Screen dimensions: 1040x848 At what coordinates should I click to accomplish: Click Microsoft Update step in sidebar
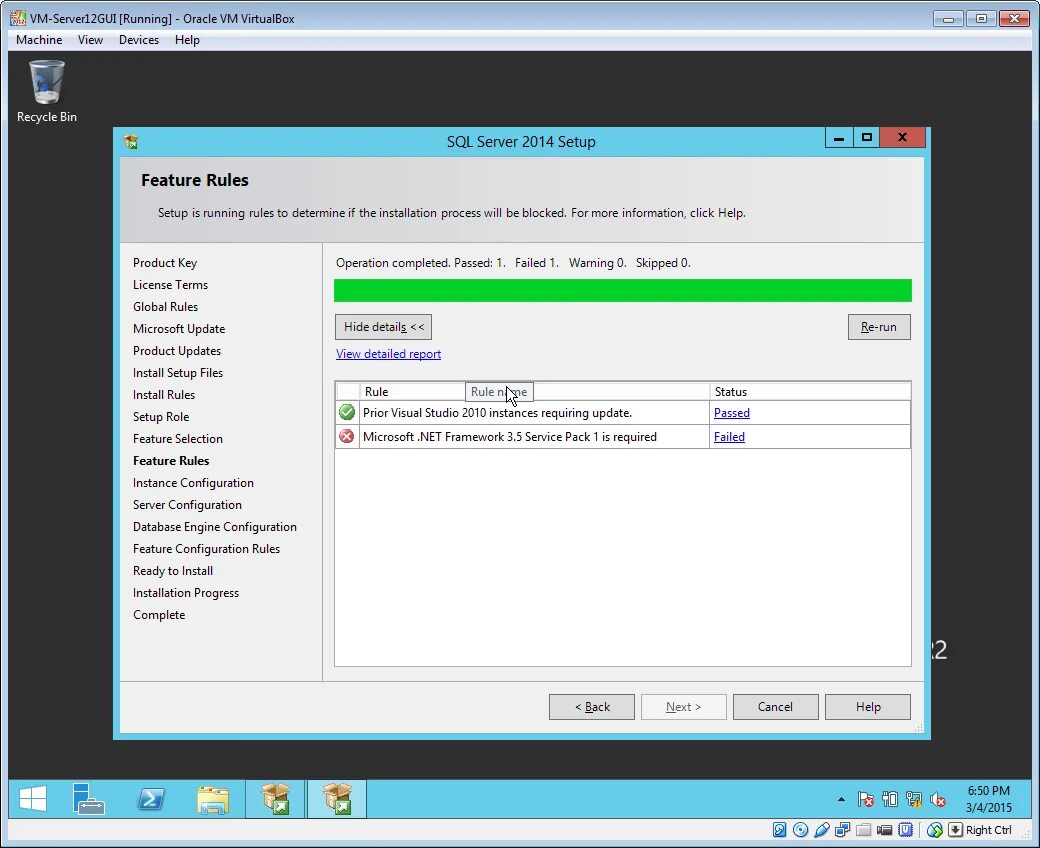(x=178, y=328)
